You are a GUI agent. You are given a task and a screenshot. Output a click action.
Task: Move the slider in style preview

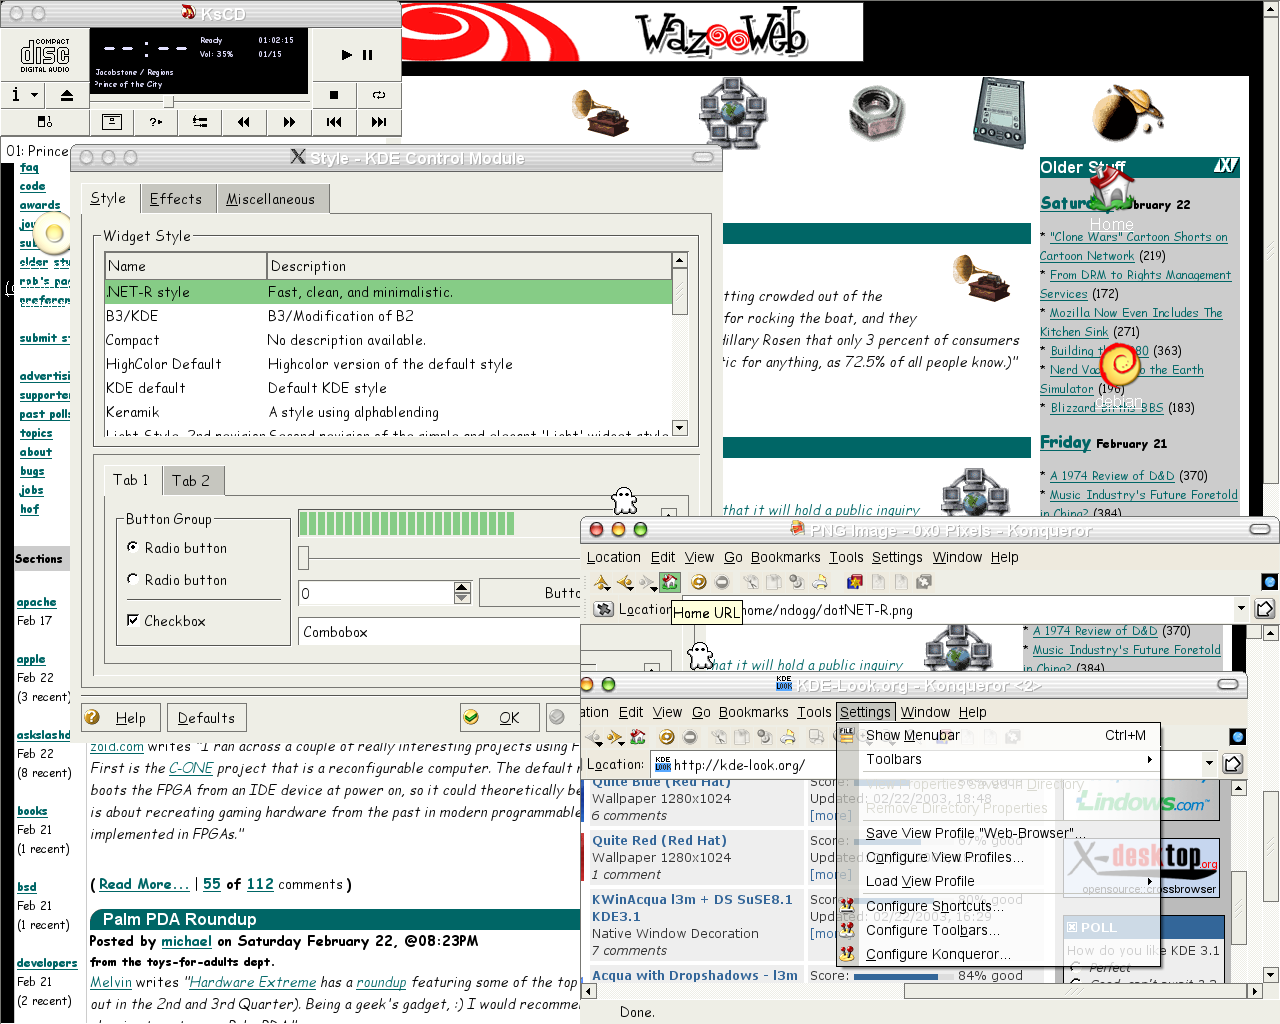click(304, 557)
